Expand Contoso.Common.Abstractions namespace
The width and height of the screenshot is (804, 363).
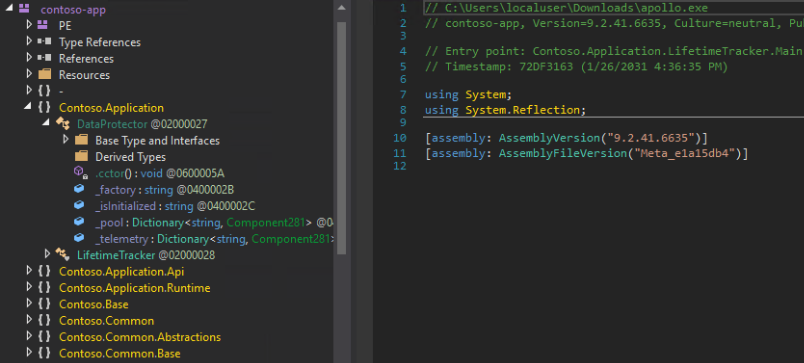(29, 336)
